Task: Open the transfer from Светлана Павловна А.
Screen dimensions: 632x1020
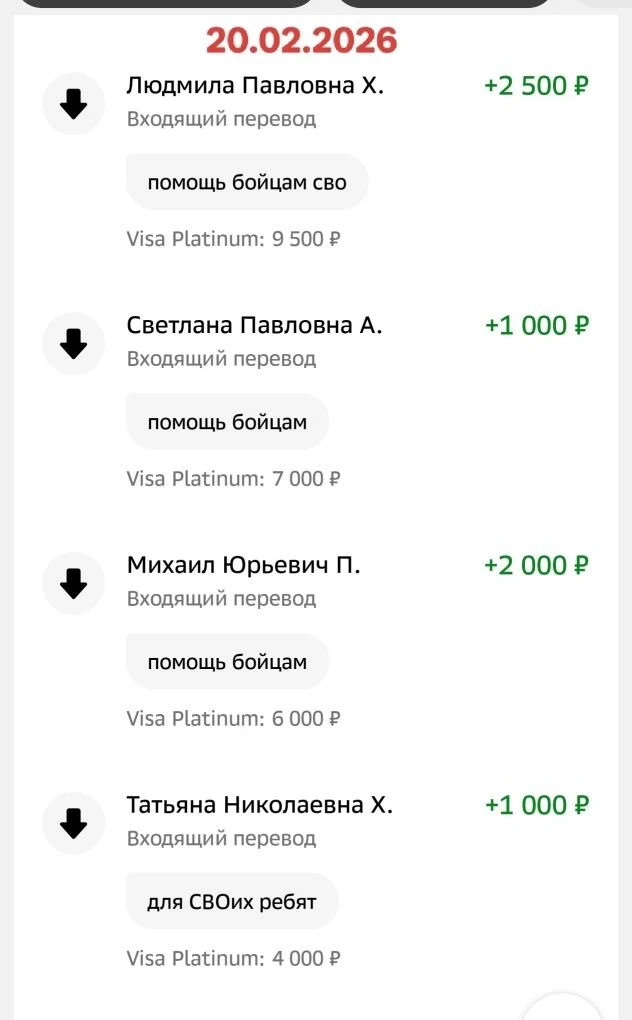Action: pos(254,326)
